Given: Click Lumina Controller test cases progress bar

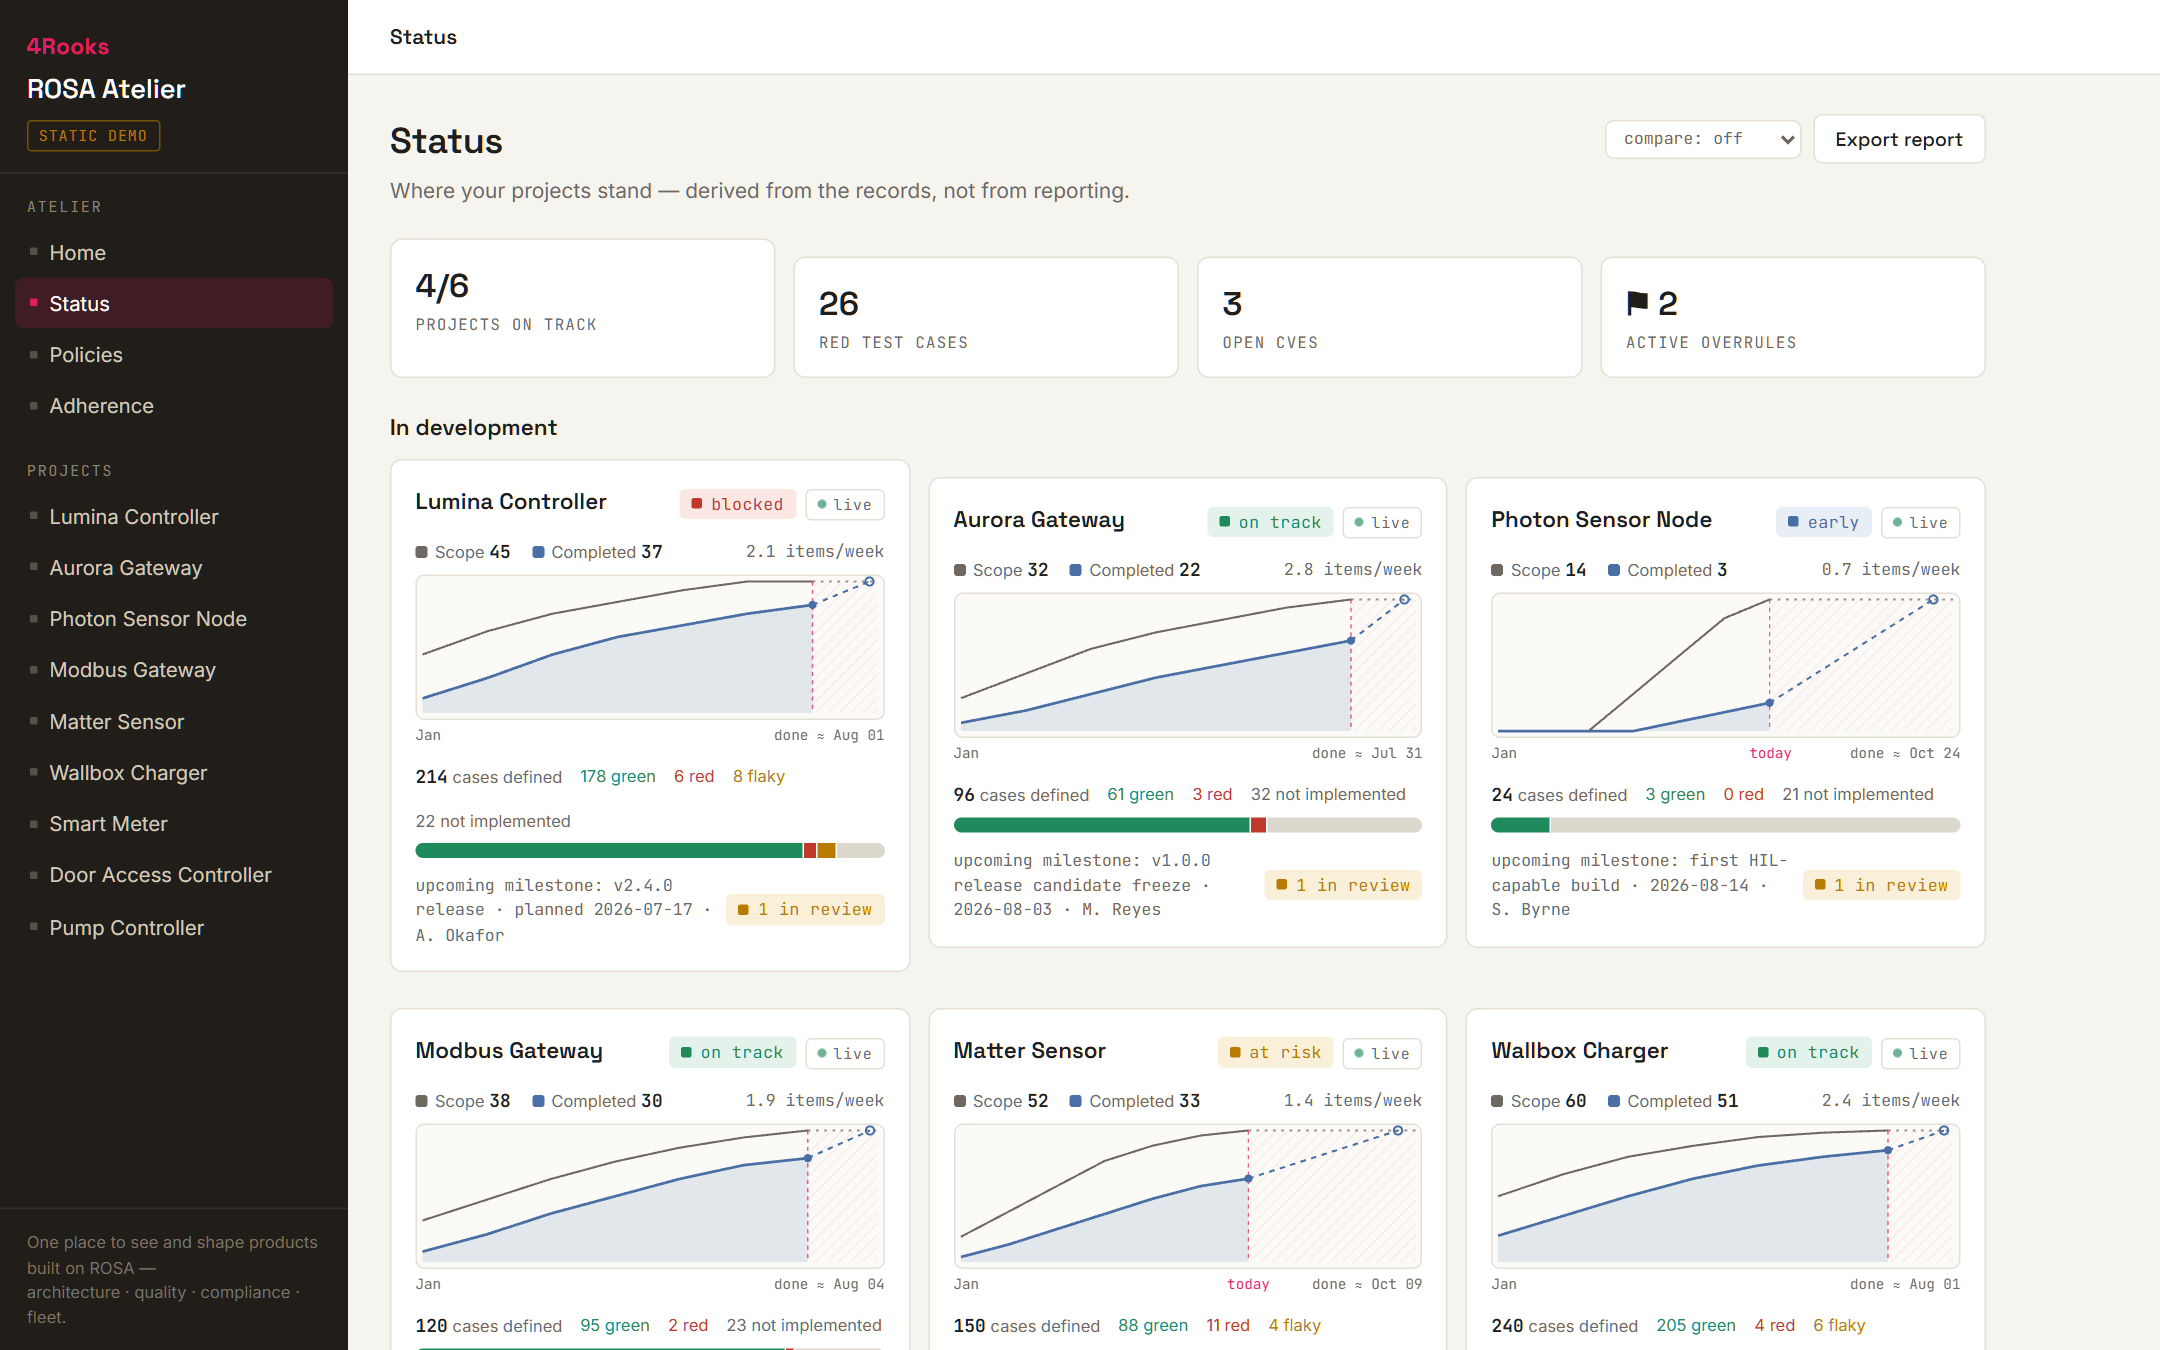Looking at the screenshot, I should click(x=650, y=851).
